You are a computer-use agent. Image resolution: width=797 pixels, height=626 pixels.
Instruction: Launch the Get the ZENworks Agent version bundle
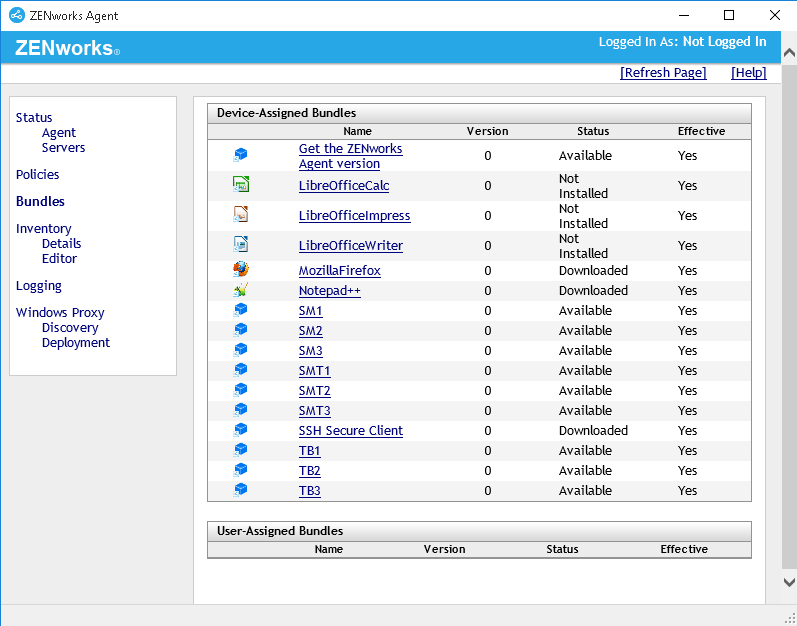coord(350,156)
